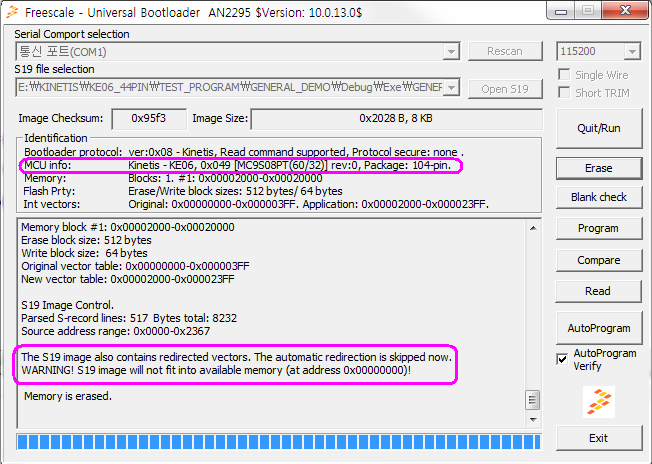Minimize the bootloader window
This screenshot has height=464, width=652.
point(561,11)
